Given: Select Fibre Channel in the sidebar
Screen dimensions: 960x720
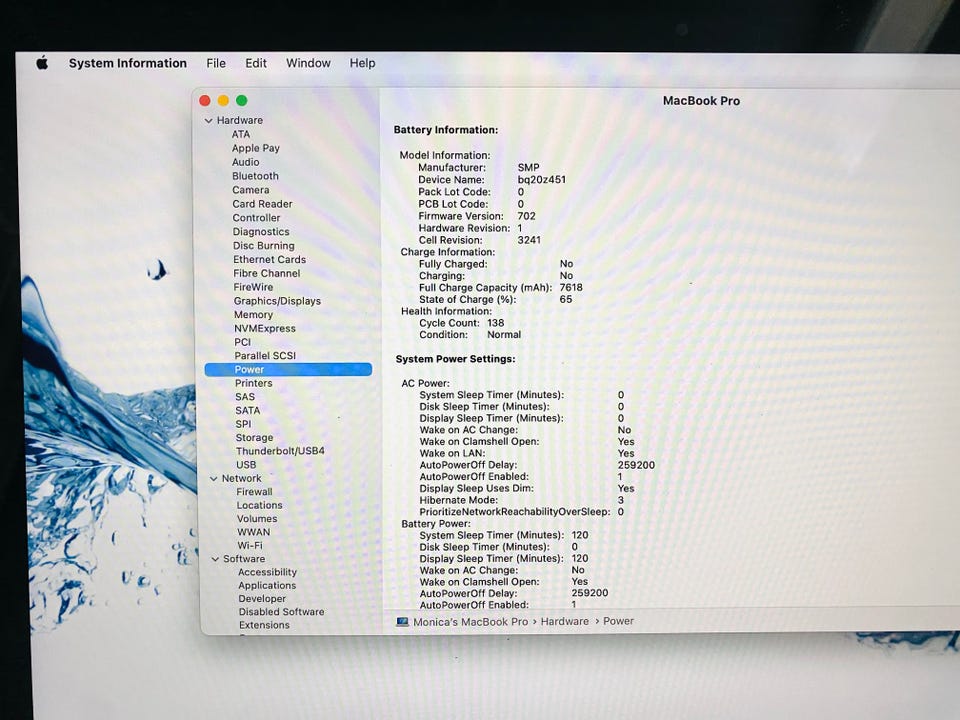Looking at the screenshot, I should 266,273.
